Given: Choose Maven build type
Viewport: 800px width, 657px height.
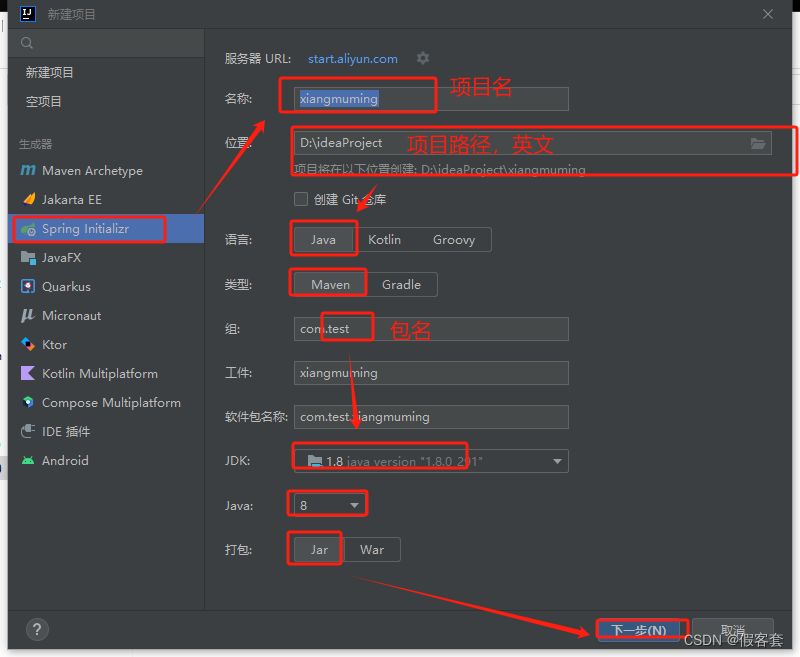Looking at the screenshot, I should [331, 285].
